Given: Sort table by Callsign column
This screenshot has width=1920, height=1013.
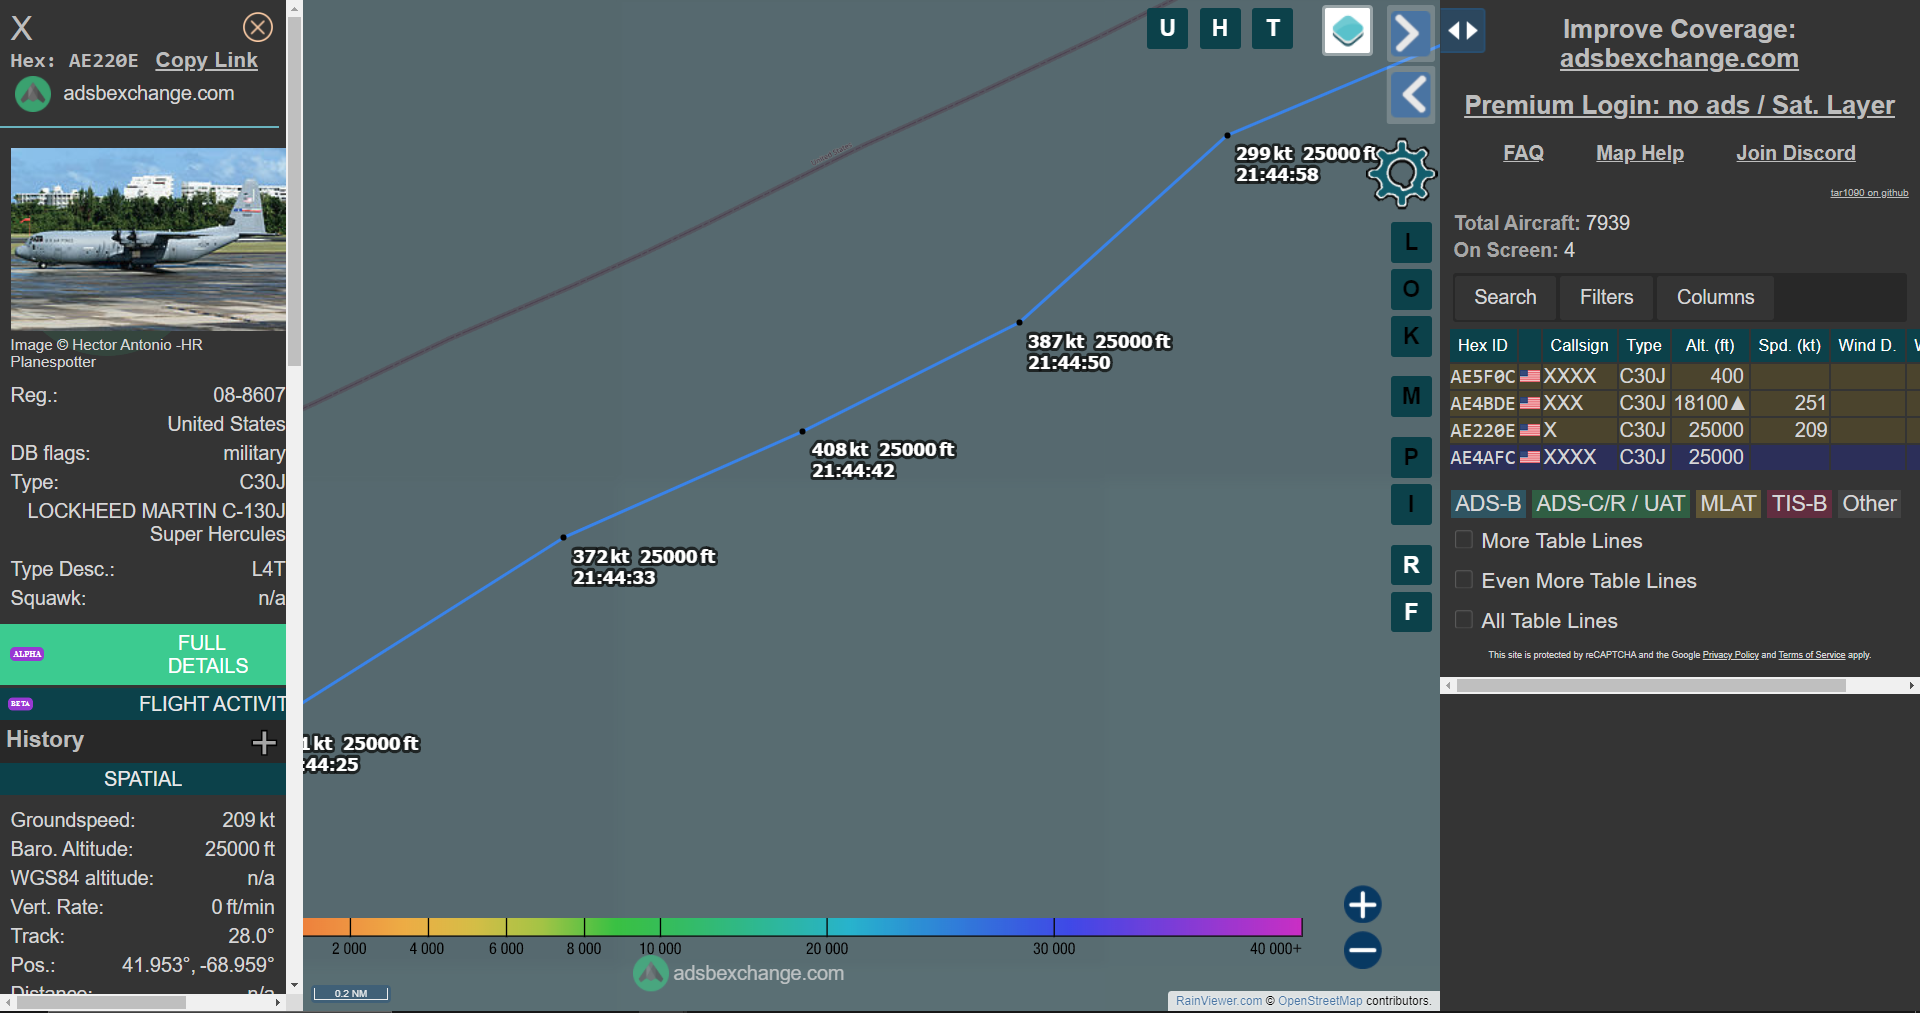Looking at the screenshot, I should (1579, 345).
